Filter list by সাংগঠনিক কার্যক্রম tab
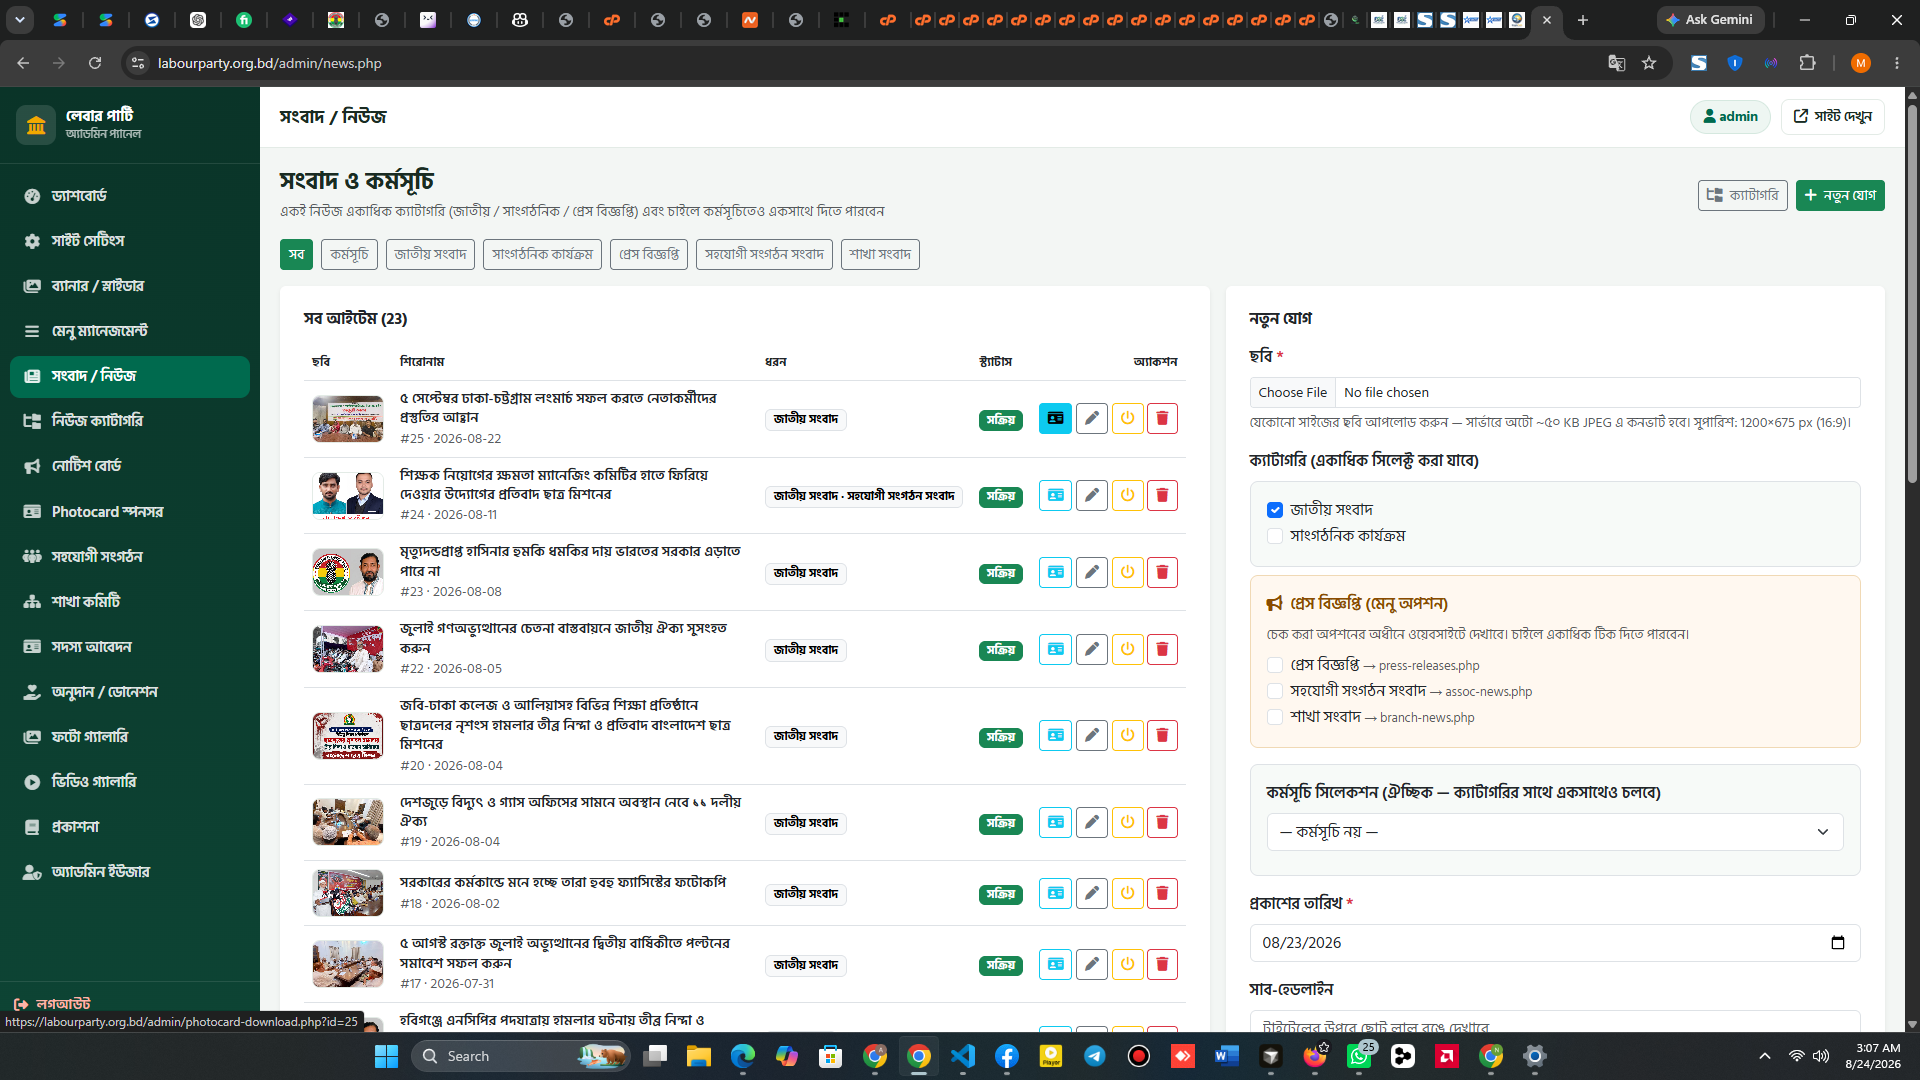This screenshot has height=1080, width=1920. (x=542, y=254)
